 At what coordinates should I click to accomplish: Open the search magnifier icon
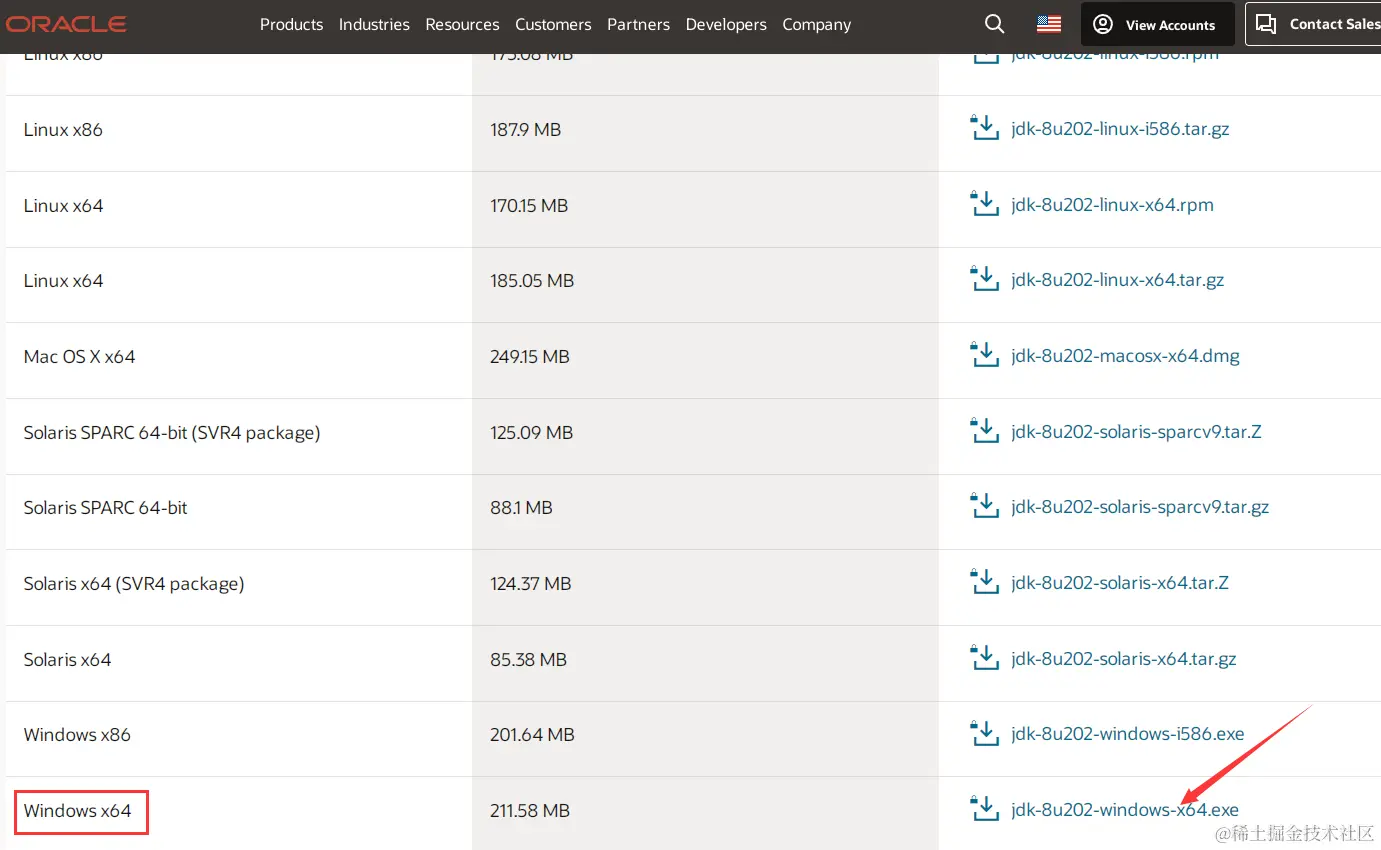994,24
